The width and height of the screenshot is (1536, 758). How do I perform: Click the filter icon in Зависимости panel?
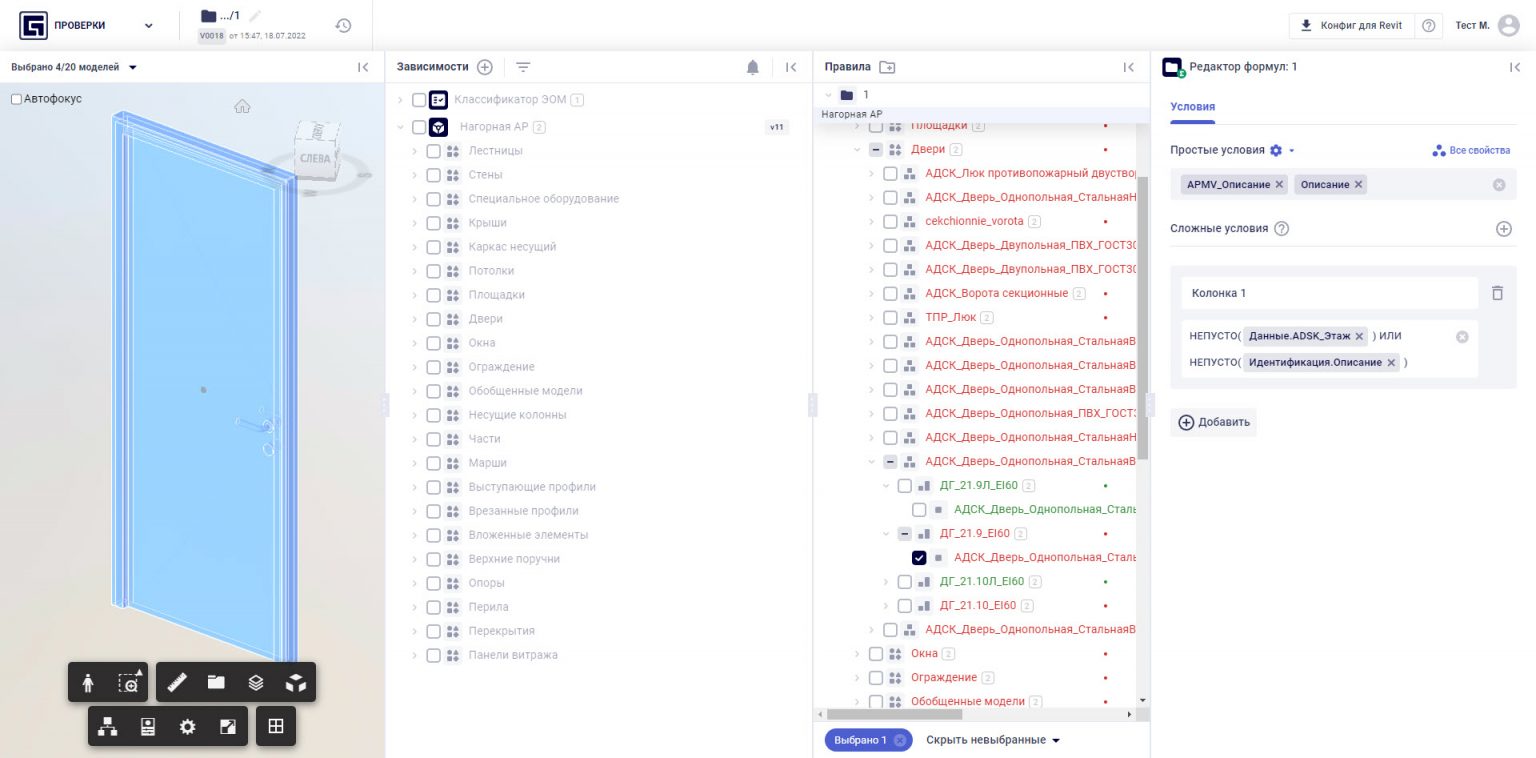[x=523, y=67]
